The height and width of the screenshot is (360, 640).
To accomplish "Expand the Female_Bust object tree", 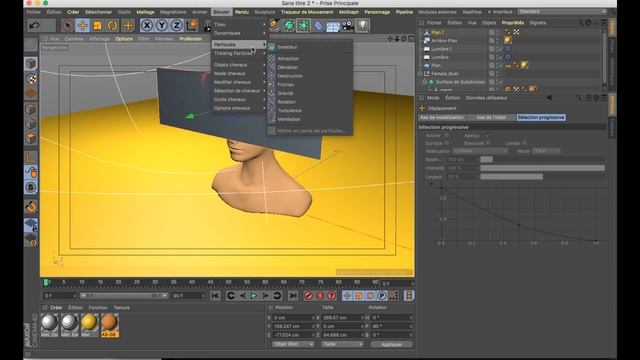I will (x=420, y=73).
